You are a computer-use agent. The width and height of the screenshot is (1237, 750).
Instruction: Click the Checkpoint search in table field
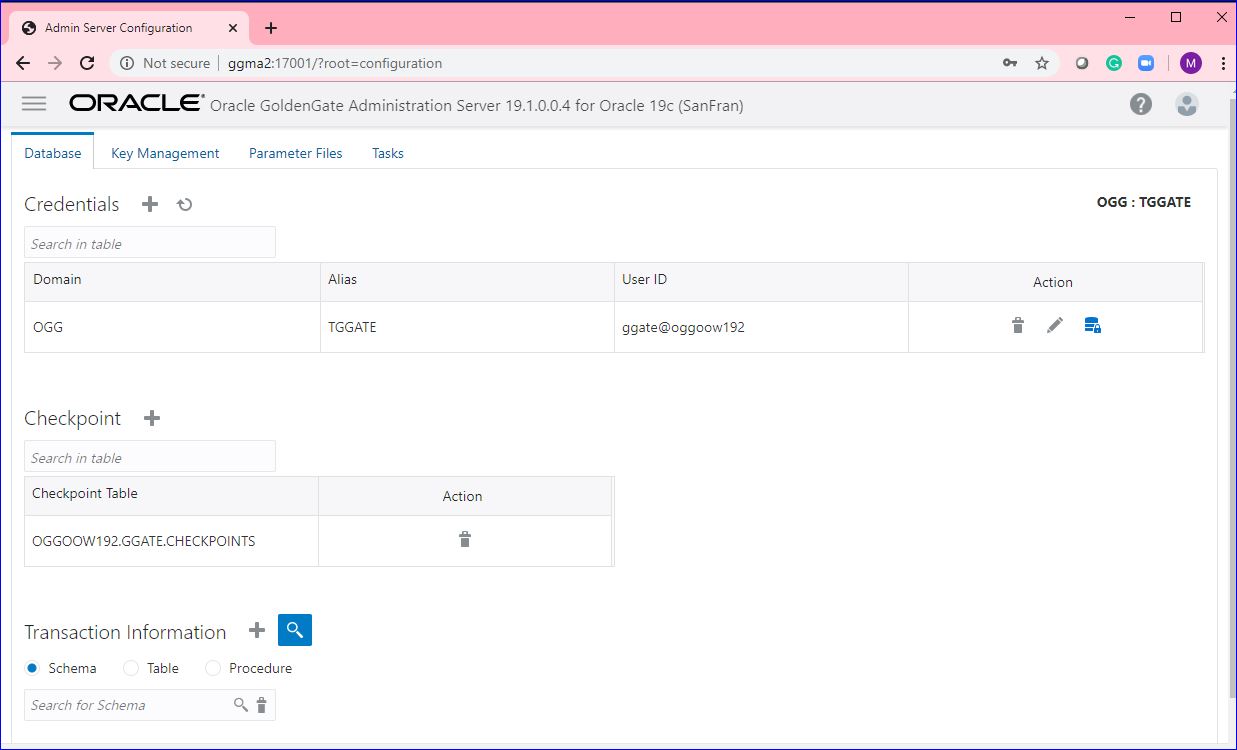tap(150, 457)
